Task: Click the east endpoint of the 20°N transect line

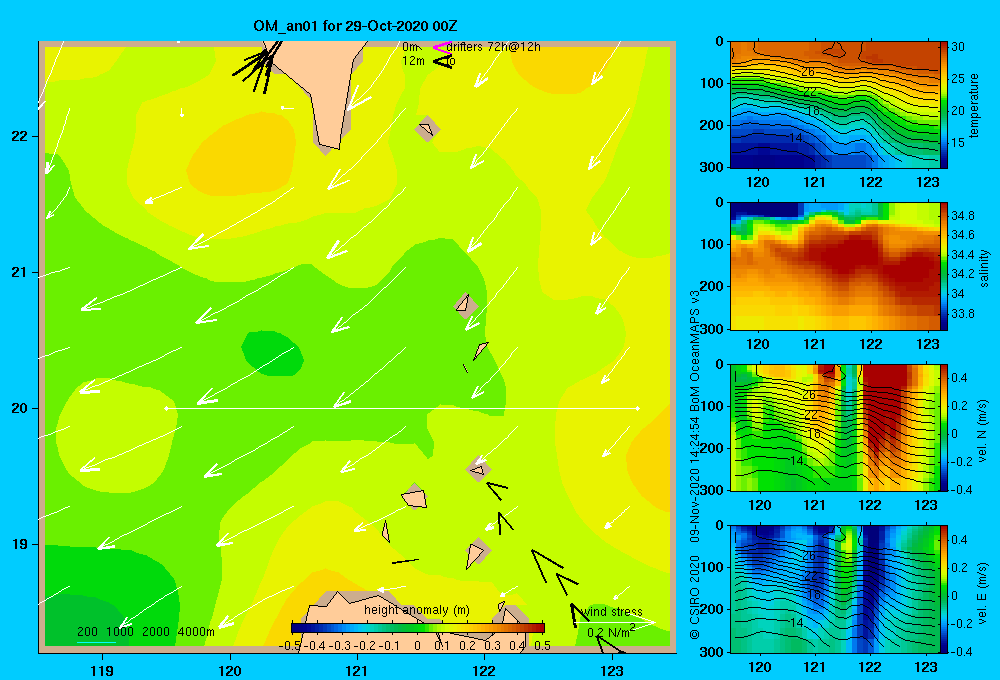Action: pos(637,408)
